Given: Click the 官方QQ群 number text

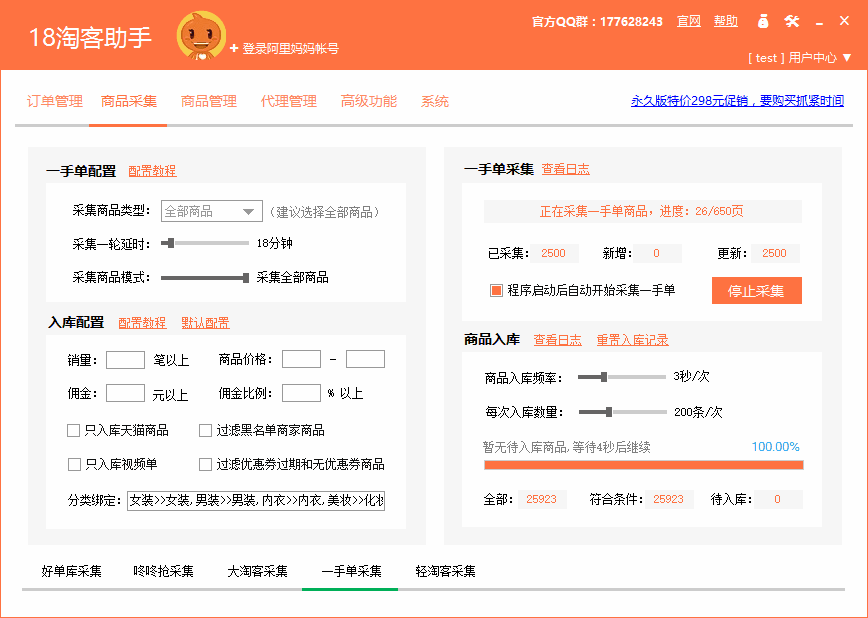Looking at the screenshot, I should [x=597, y=22].
